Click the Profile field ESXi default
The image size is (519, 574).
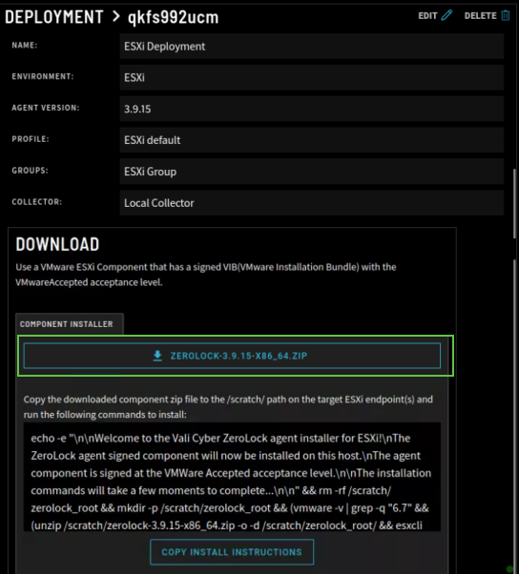coord(311,140)
